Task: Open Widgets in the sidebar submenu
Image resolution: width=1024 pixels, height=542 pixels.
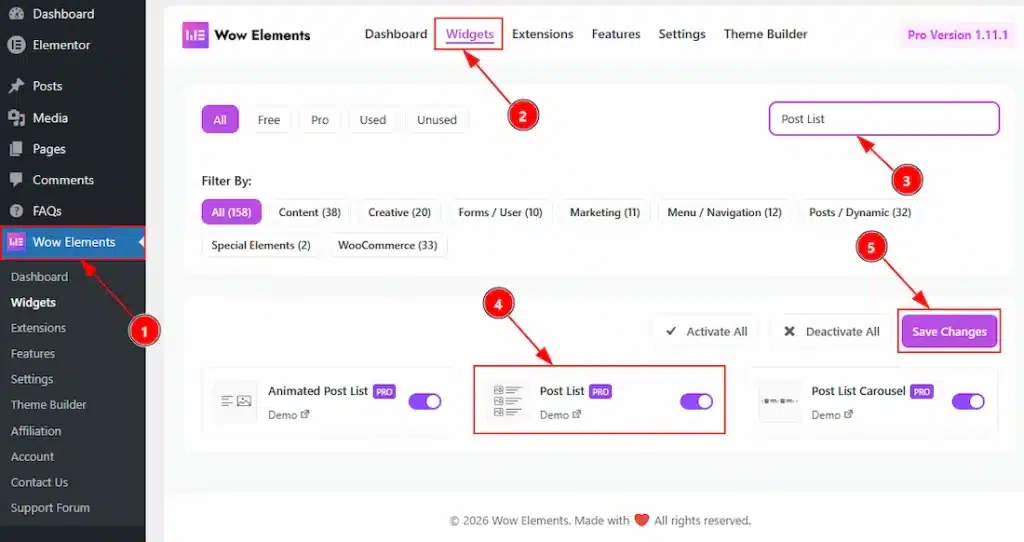Action: pyautogui.click(x=33, y=302)
